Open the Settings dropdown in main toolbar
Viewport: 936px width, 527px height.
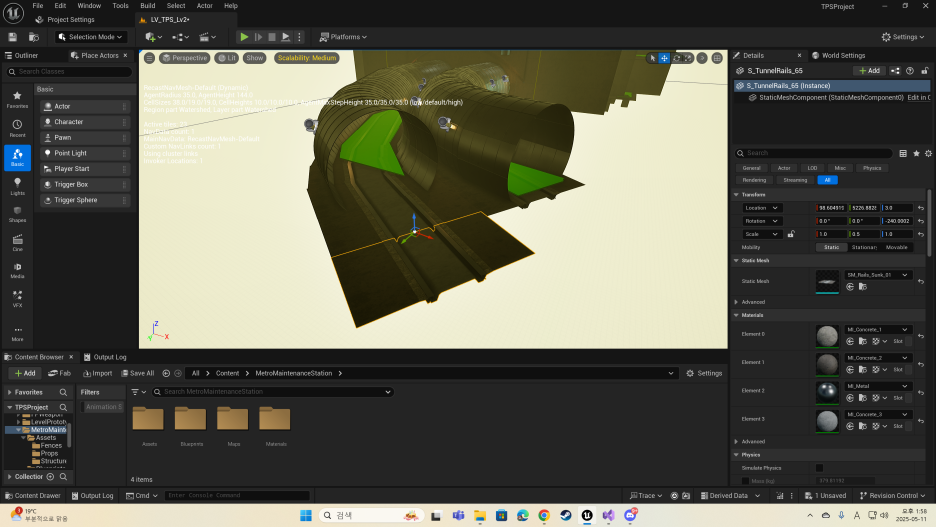coord(903,37)
